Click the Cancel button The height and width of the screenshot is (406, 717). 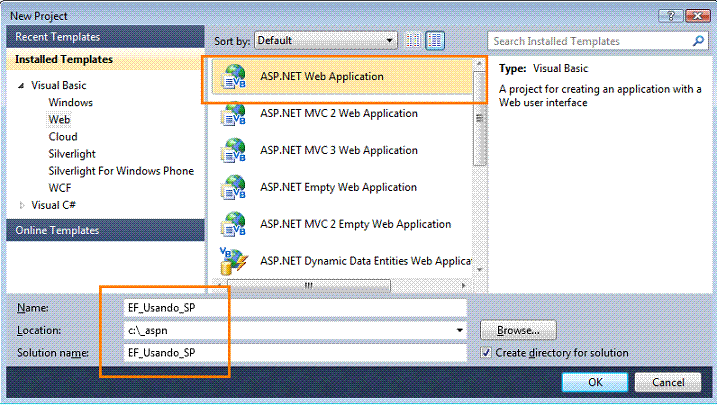(x=668, y=382)
